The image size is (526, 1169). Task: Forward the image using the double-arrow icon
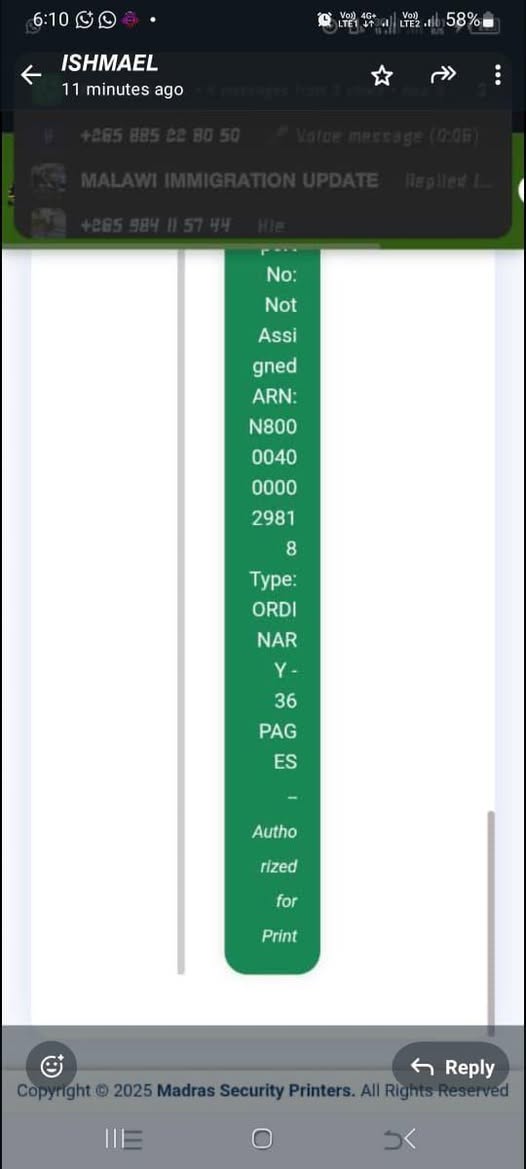[443, 75]
